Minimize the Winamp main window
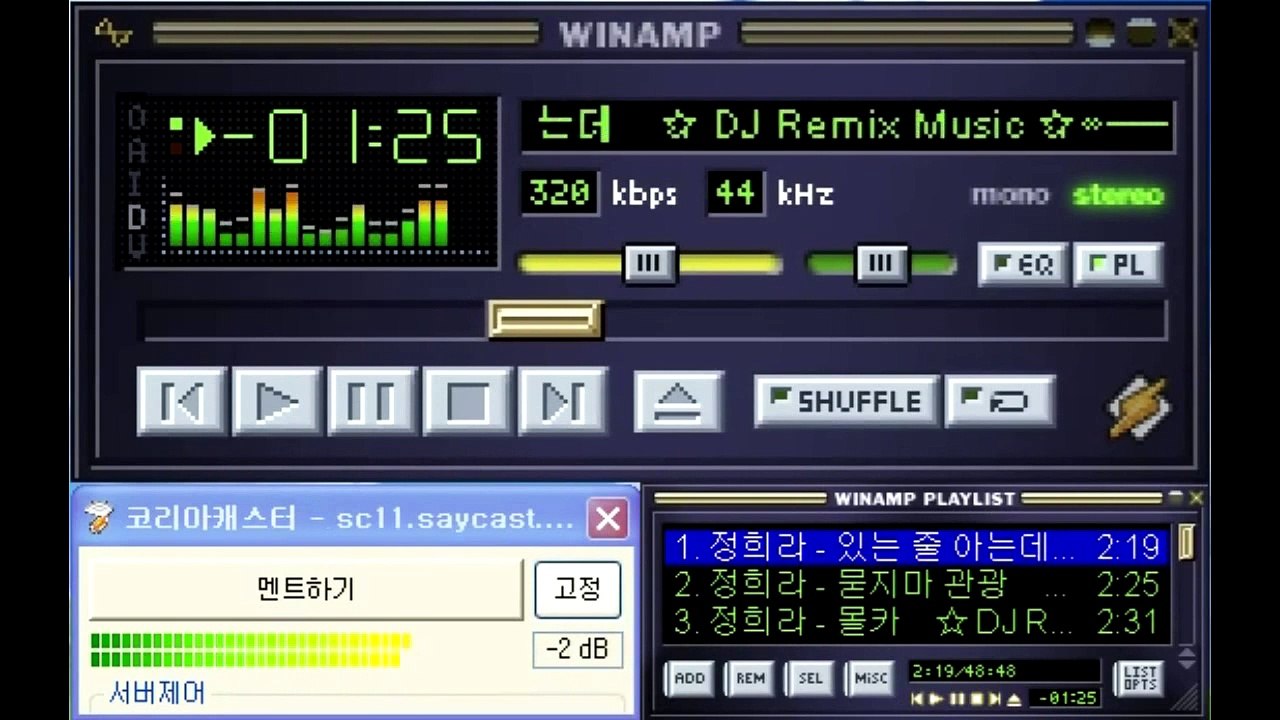1280x720 pixels. [x=1100, y=33]
